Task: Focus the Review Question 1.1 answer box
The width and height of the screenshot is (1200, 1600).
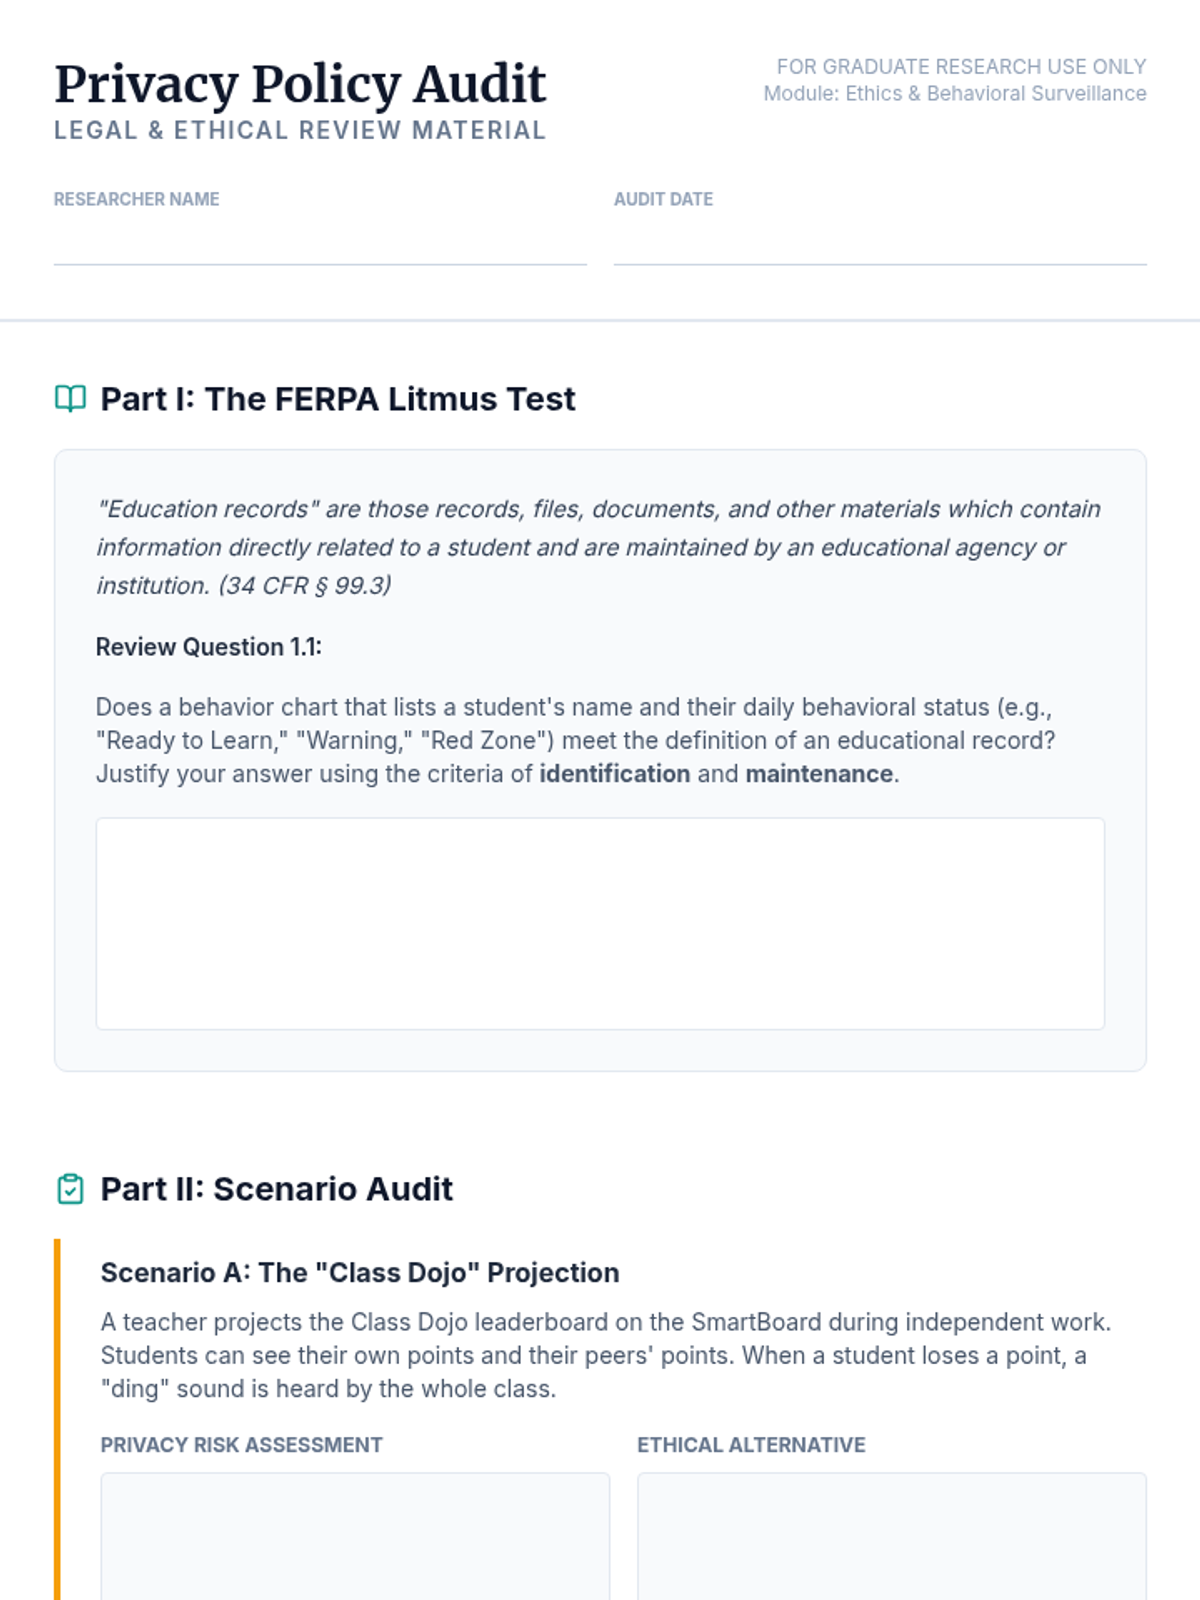Action: tap(600, 923)
